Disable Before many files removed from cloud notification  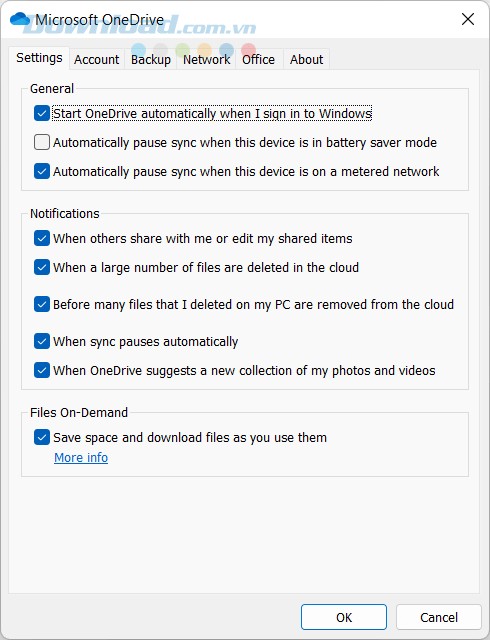coord(42,304)
